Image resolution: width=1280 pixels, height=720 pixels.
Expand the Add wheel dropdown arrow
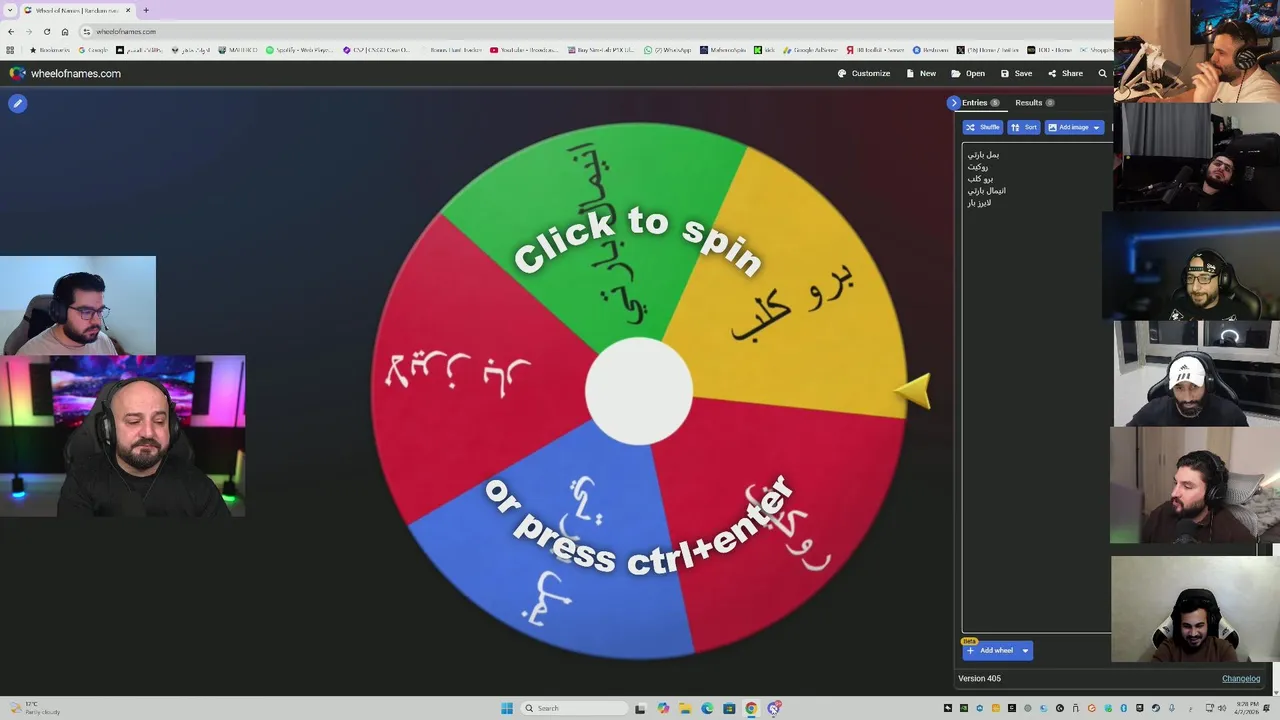click(x=1025, y=651)
